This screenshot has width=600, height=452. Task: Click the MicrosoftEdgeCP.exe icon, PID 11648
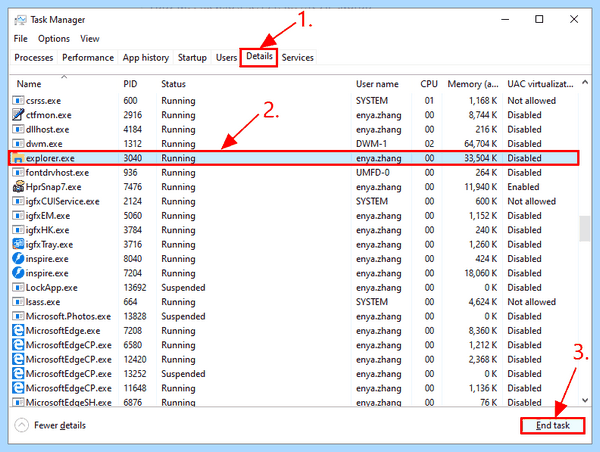tap(18, 388)
